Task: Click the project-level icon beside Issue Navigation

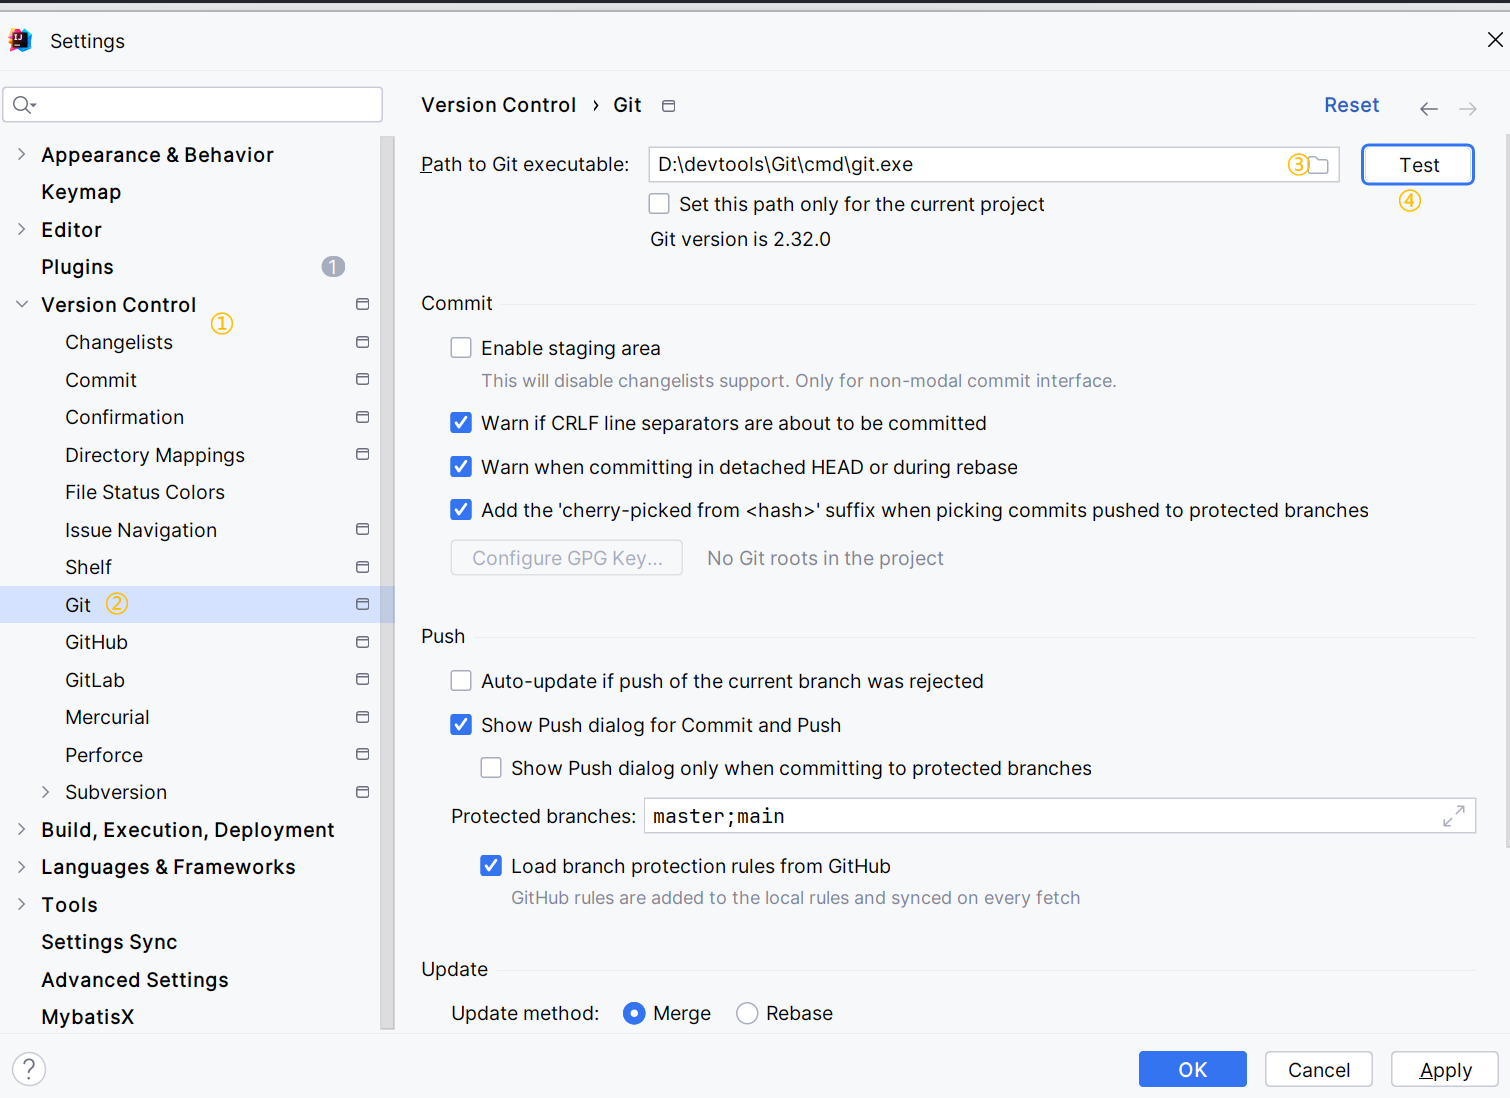Action: pos(362,529)
